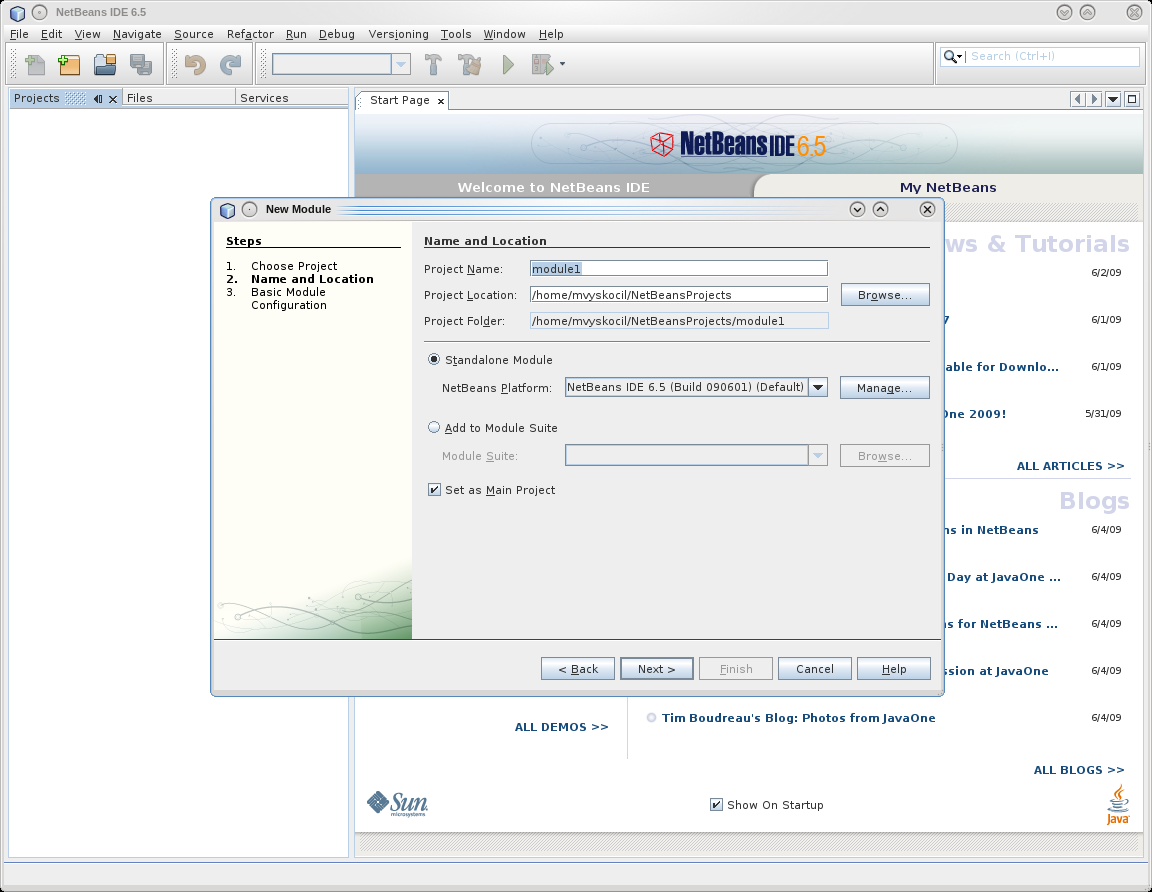Image resolution: width=1152 pixels, height=892 pixels.
Task: Click the Redo toolbar icon
Action: click(231, 65)
